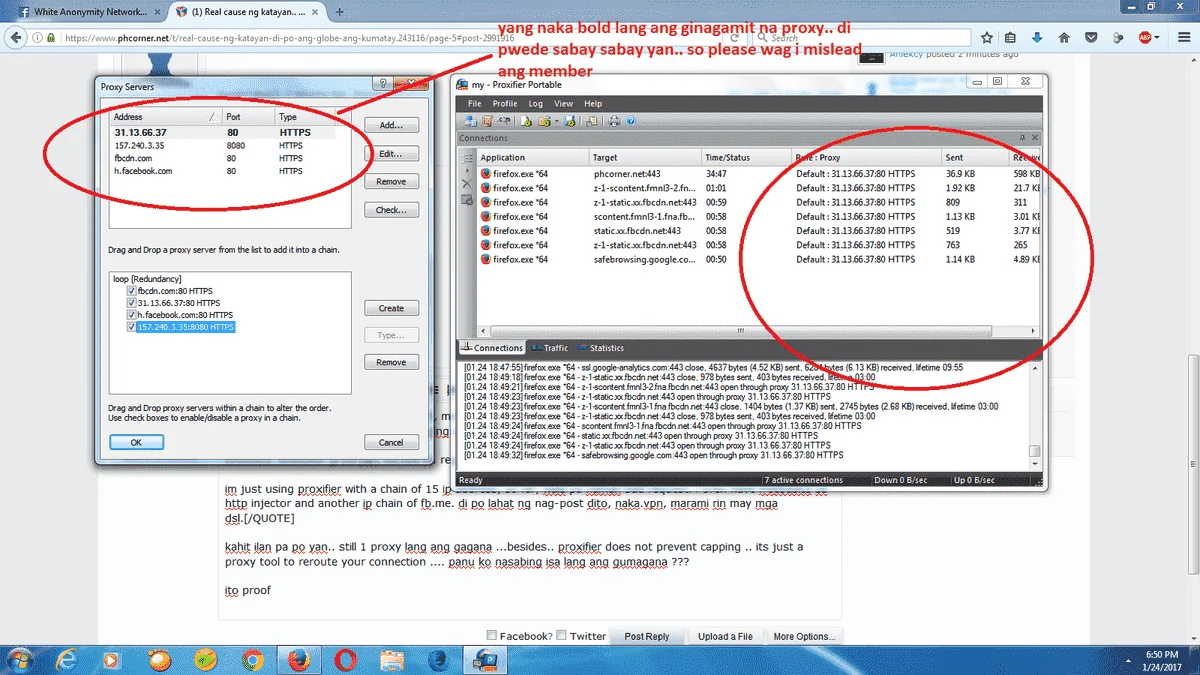Open File menu in Proxifier
Image resolution: width=1200 pixels, height=675 pixels.
(474, 104)
